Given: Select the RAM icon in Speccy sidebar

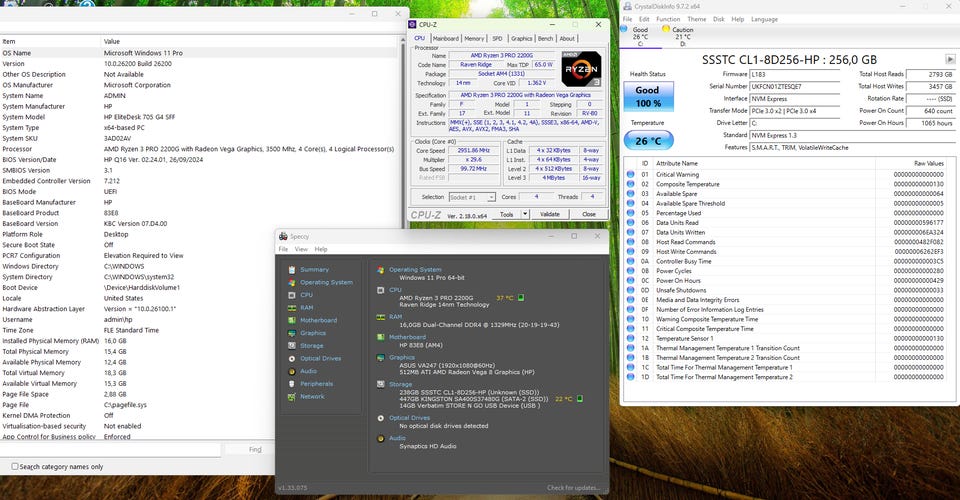Looking at the screenshot, I should (x=291, y=307).
